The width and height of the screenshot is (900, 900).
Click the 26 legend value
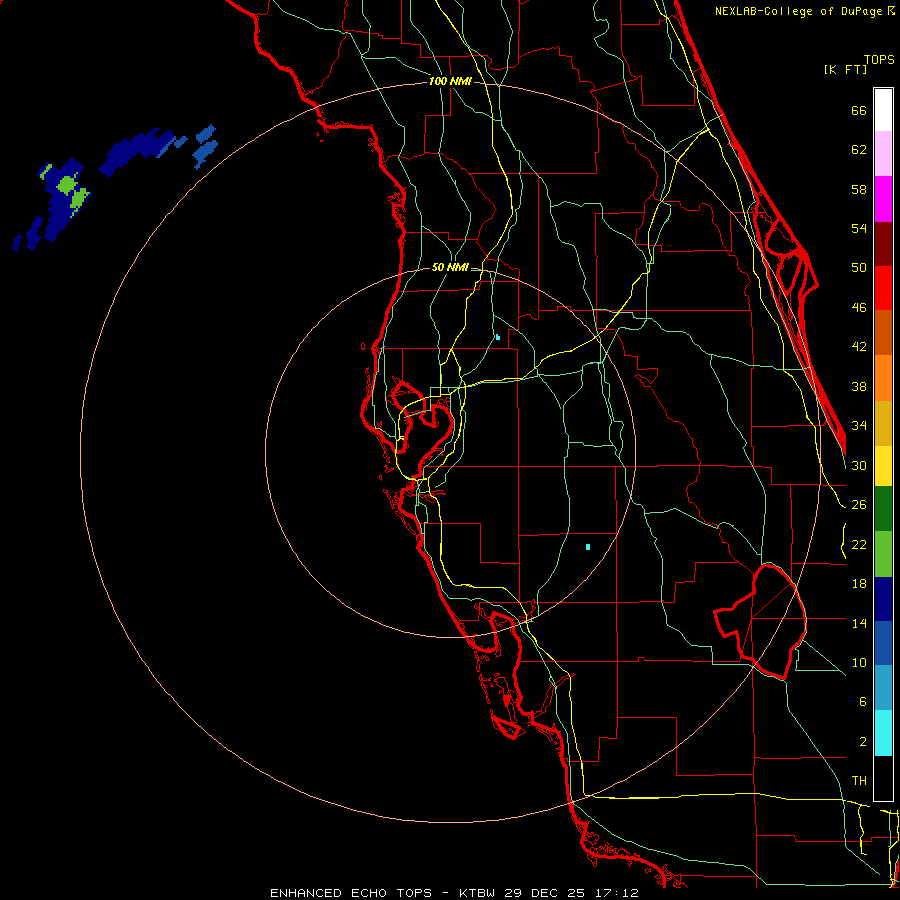859,505
